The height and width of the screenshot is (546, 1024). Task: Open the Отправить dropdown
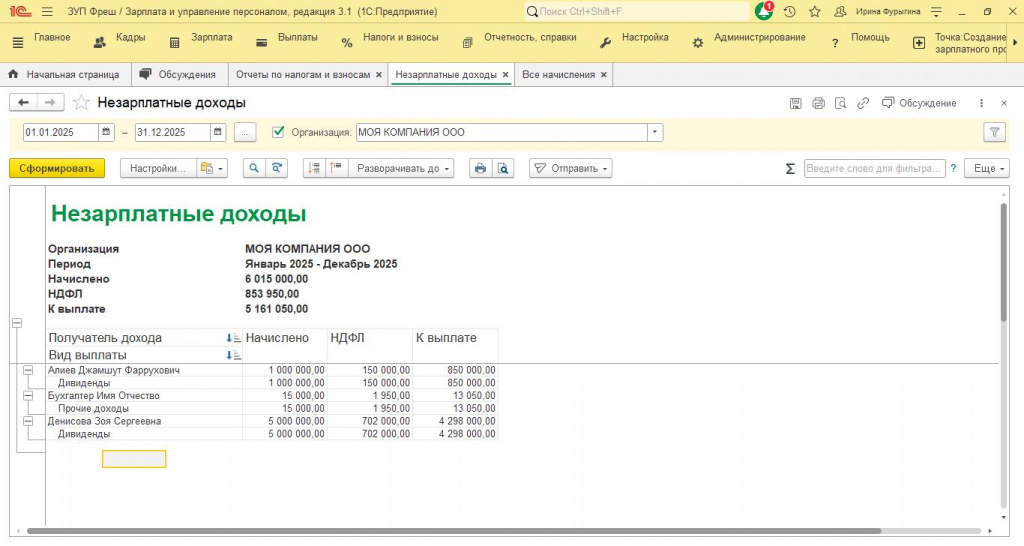point(571,169)
